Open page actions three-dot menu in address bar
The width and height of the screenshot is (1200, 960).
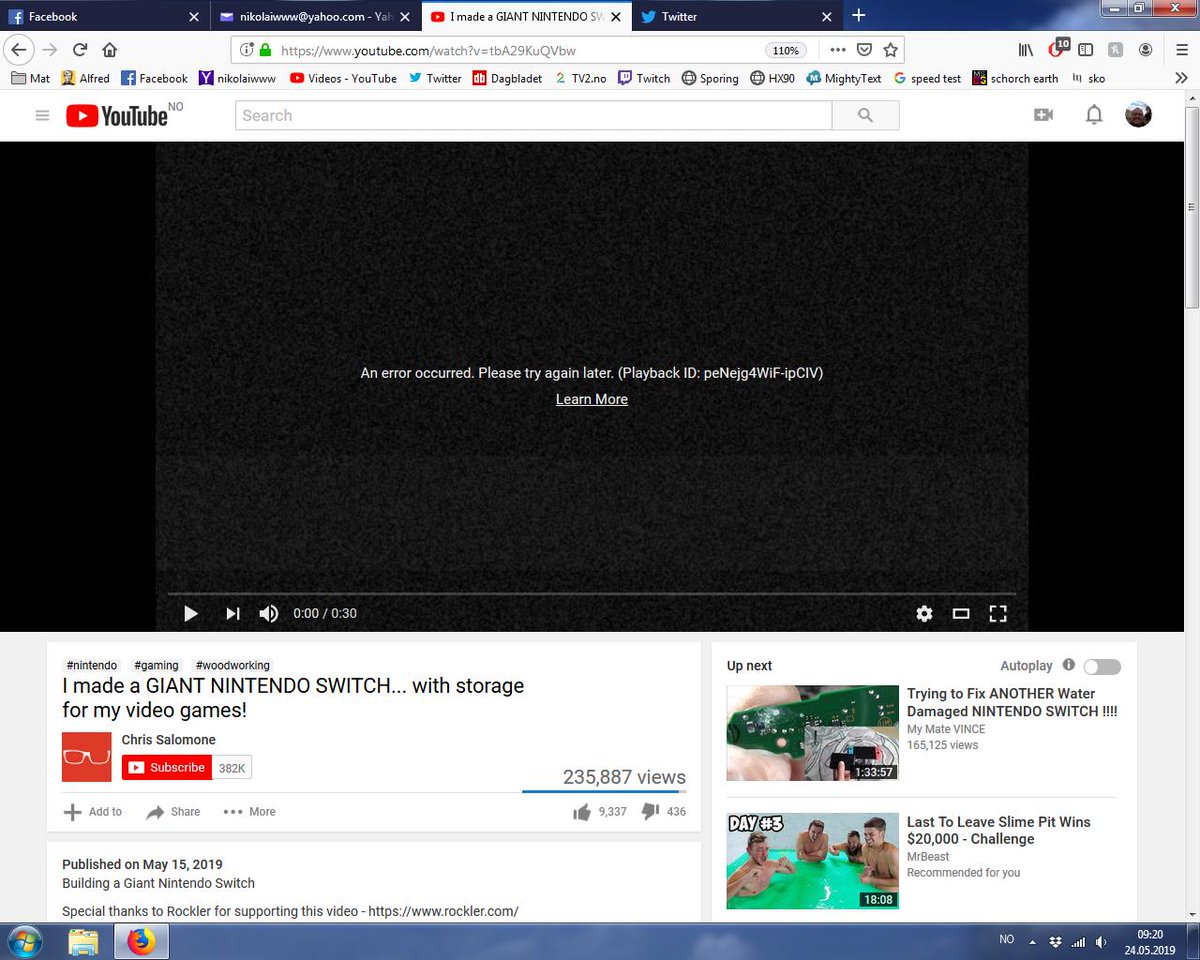(838, 50)
